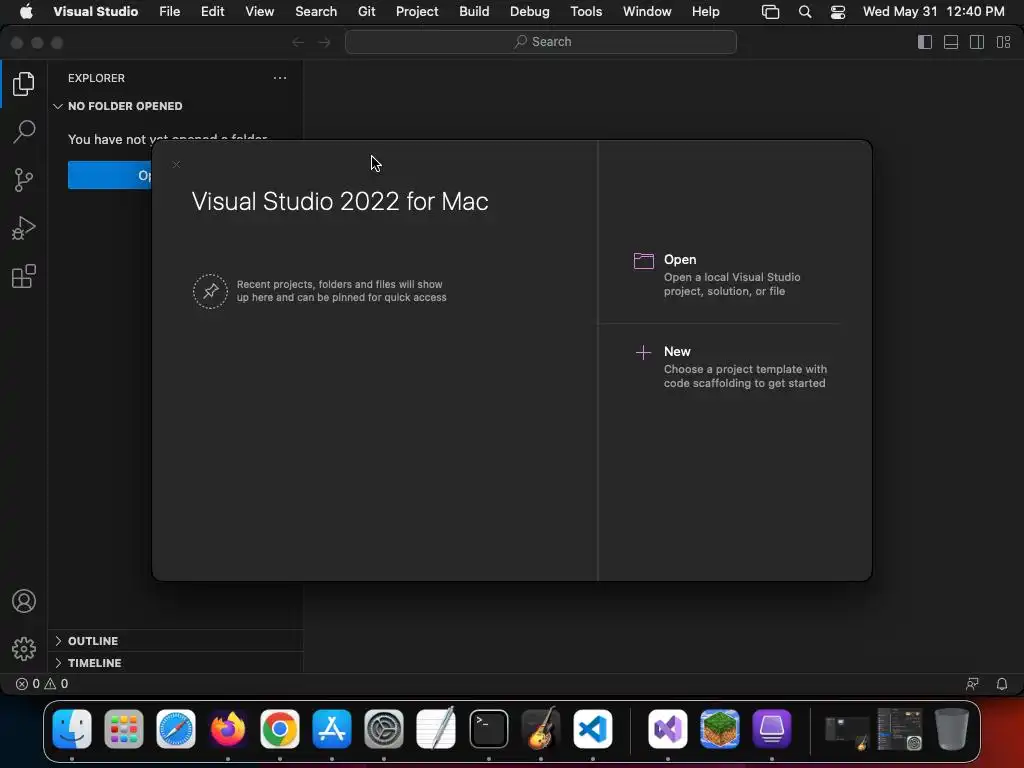1024x768 pixels.
Task: Open Explorer more actions ellipsis
Action: pyautogui.click(x=280, y=78)
